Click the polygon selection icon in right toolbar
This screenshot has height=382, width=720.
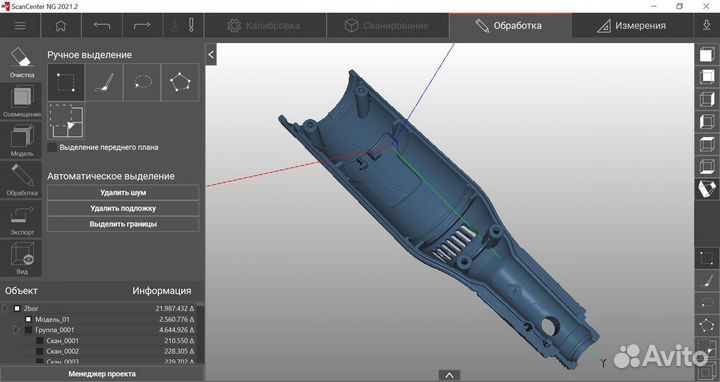[707, 325]
